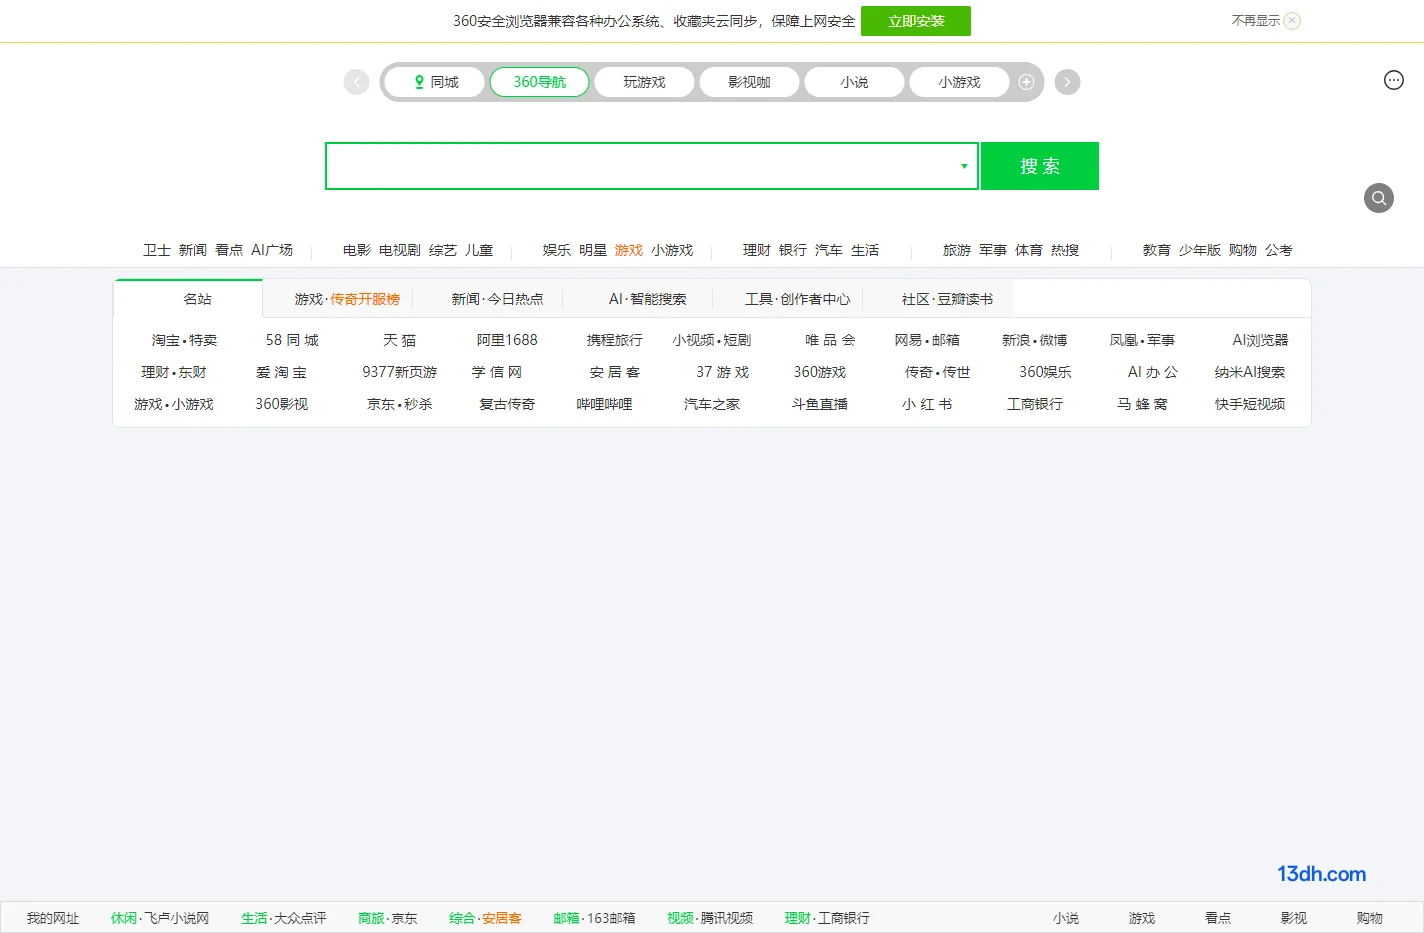Click the plus icon to add channel
1424x933 pixels.
(x=1026, y=82)
